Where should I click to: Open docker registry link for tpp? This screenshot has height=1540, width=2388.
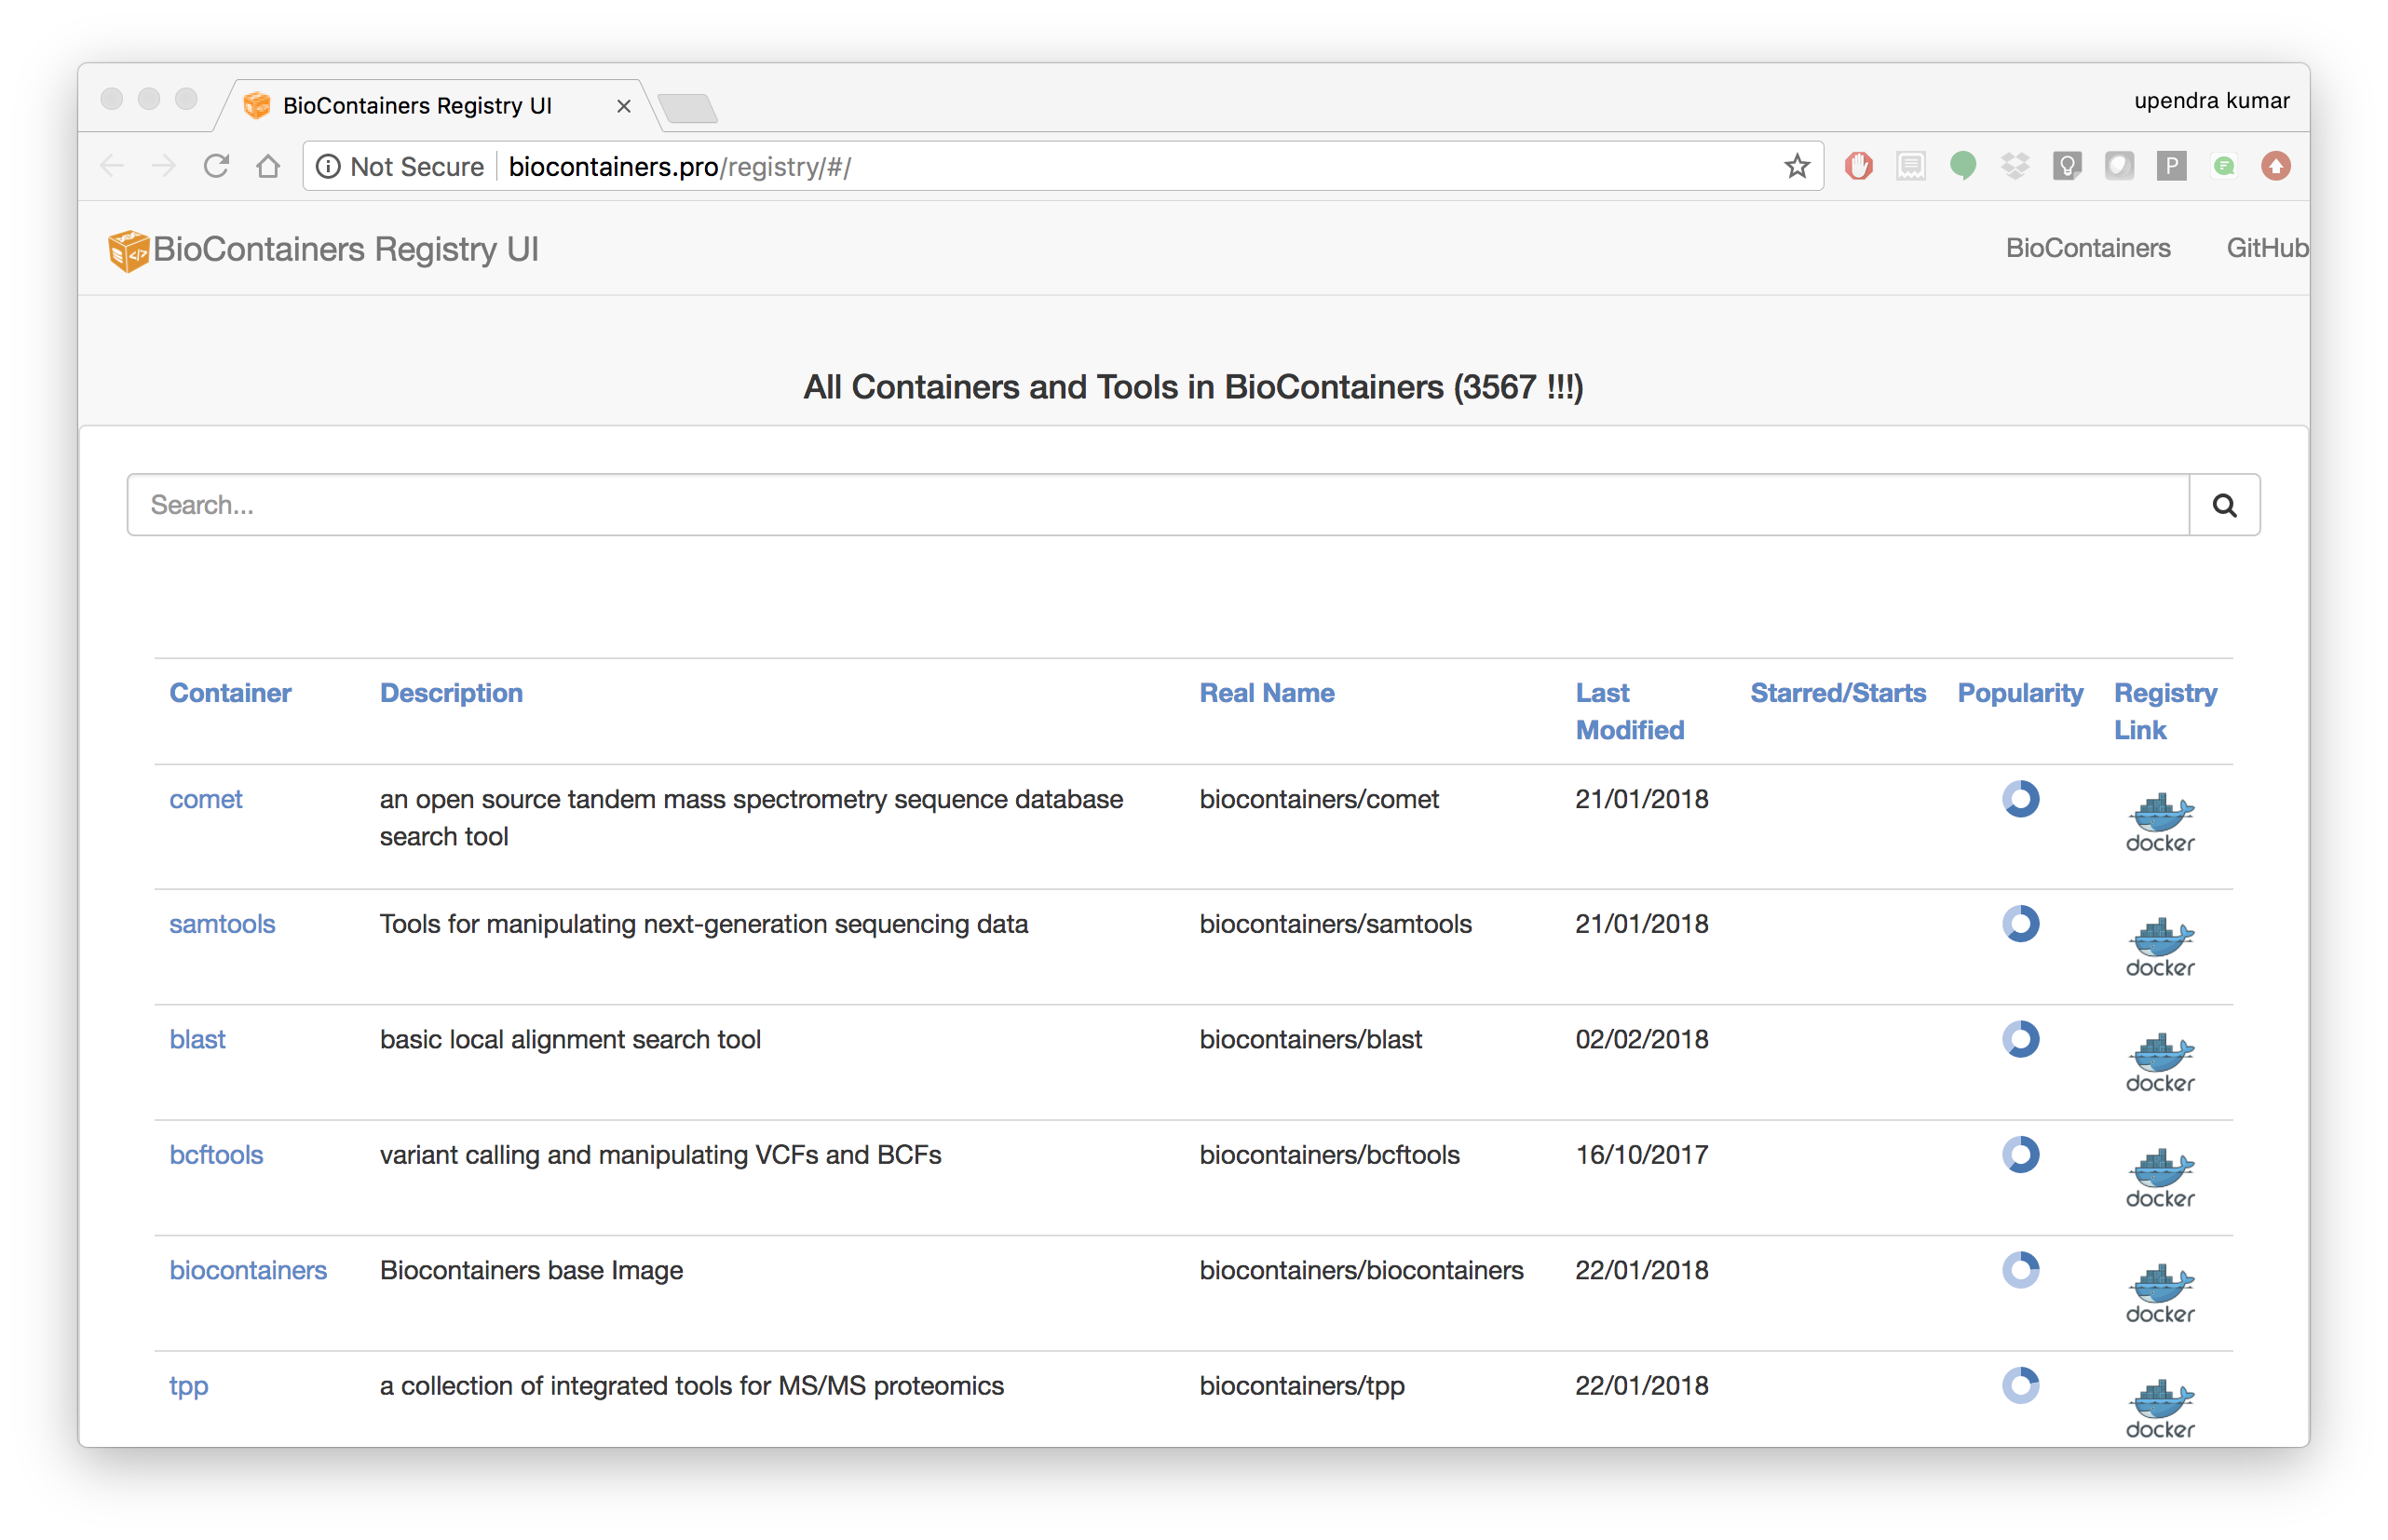click(2159, 1408)
